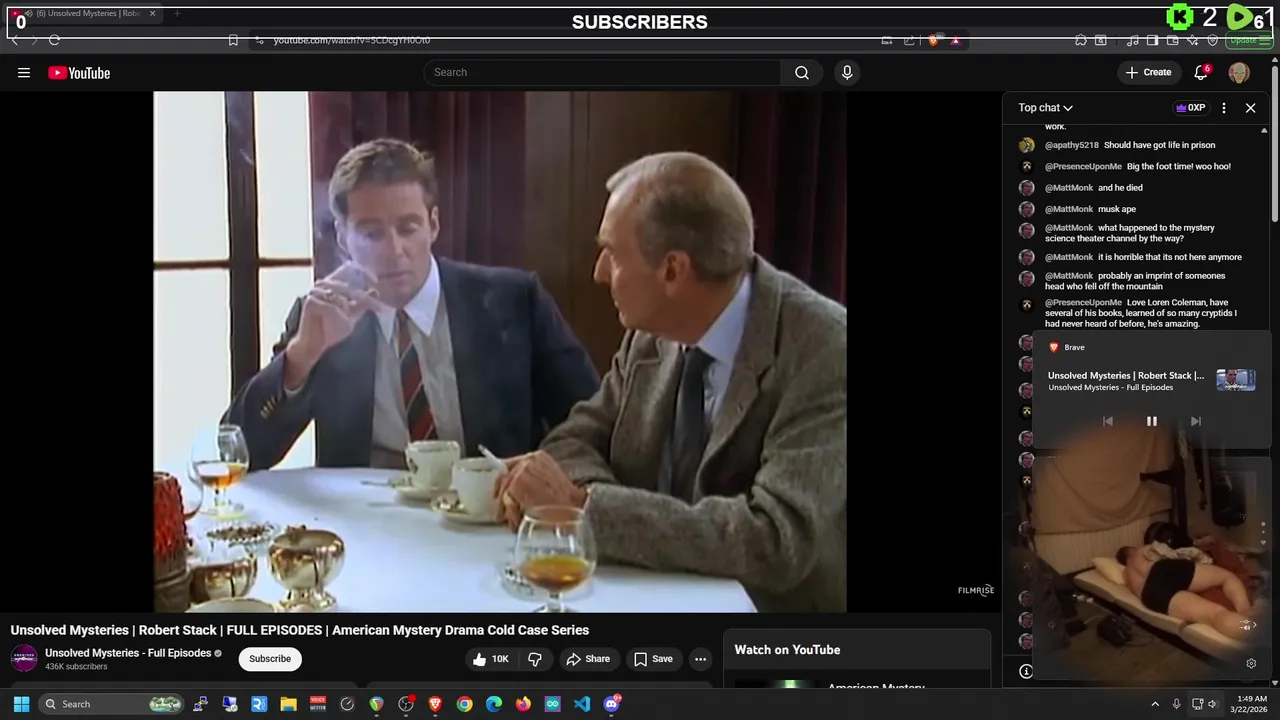Show hidden system tray icons chevron
Screen dimensions: 1280x720
tap(1155, 704)
